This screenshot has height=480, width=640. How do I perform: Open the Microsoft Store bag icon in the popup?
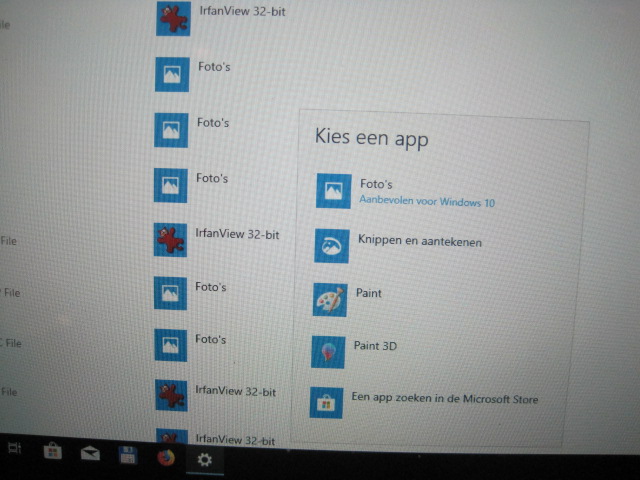pos(326,402)
